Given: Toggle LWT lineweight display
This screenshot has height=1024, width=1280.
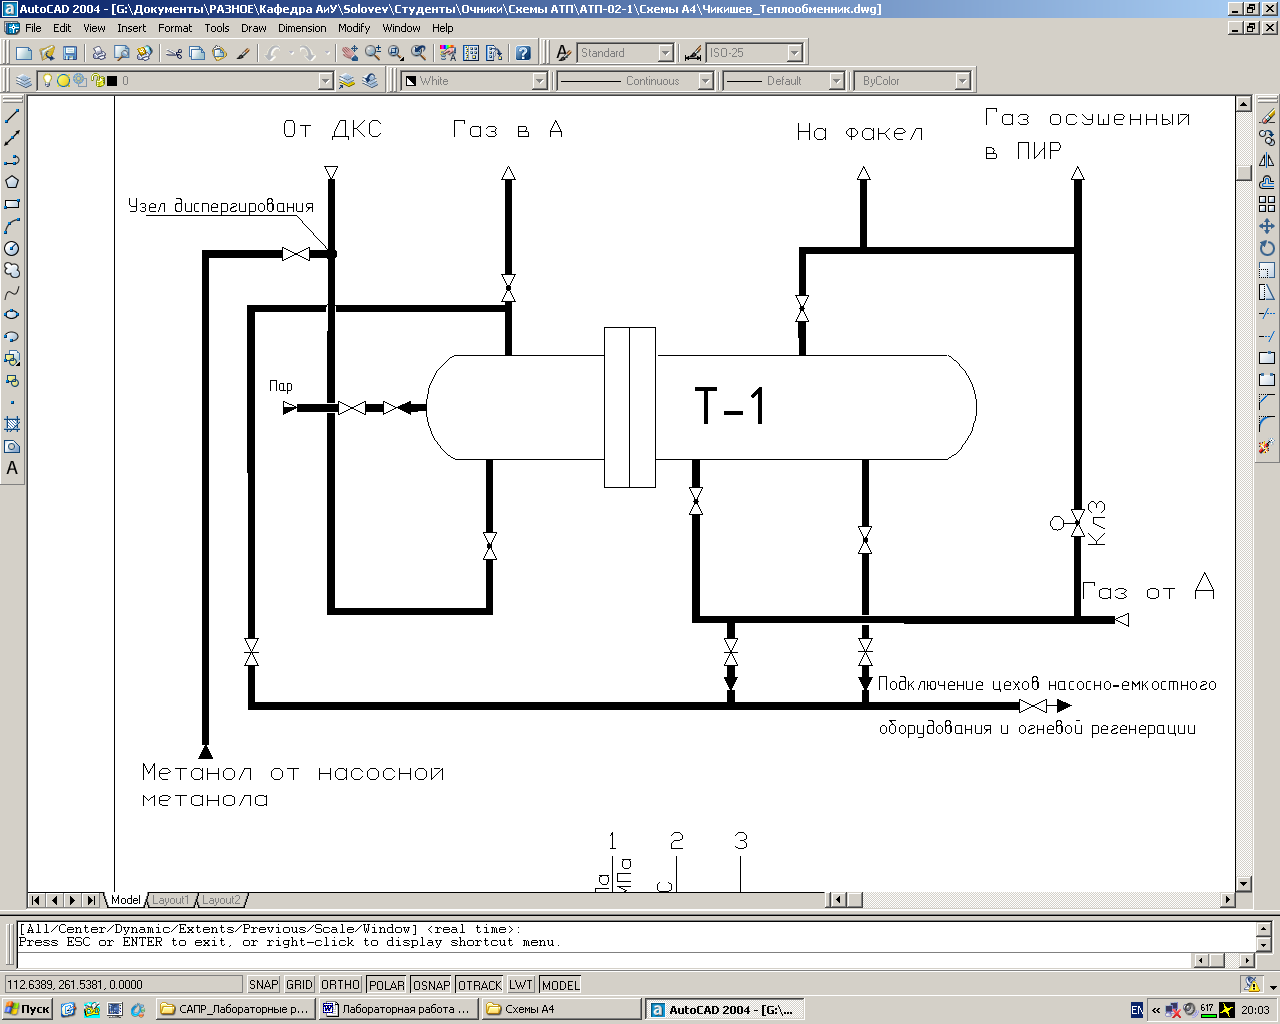Looking at the screenshot, I should pyautogui.click(x=521, y=985).
